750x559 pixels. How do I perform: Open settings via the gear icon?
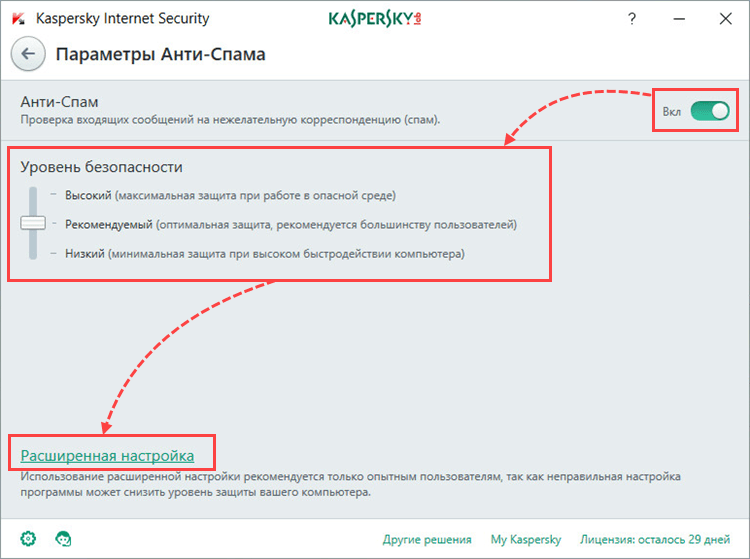(28, 539)
